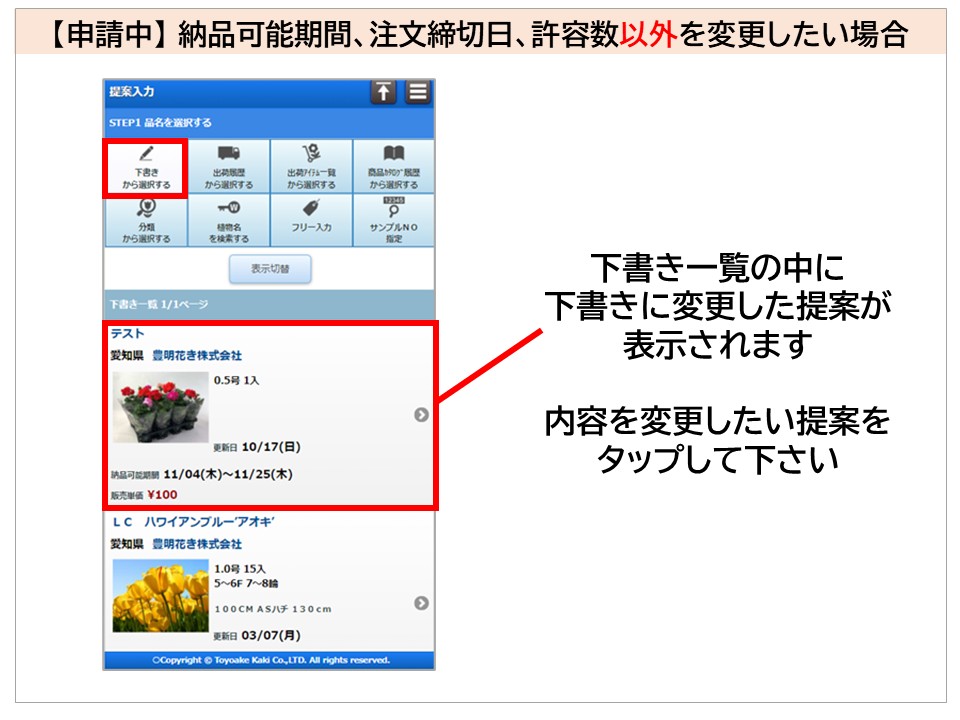Select 下書きから選択する pencil icon tile
This screenshot has width=960, height=720.
coord(146,167)
